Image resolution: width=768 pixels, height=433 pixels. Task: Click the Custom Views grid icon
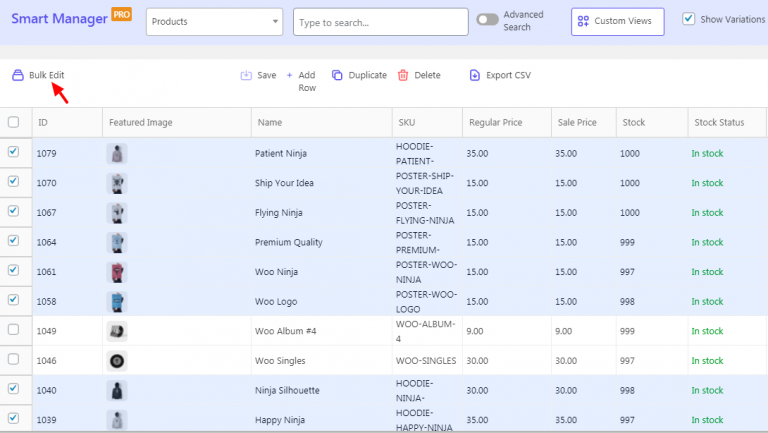583,21
